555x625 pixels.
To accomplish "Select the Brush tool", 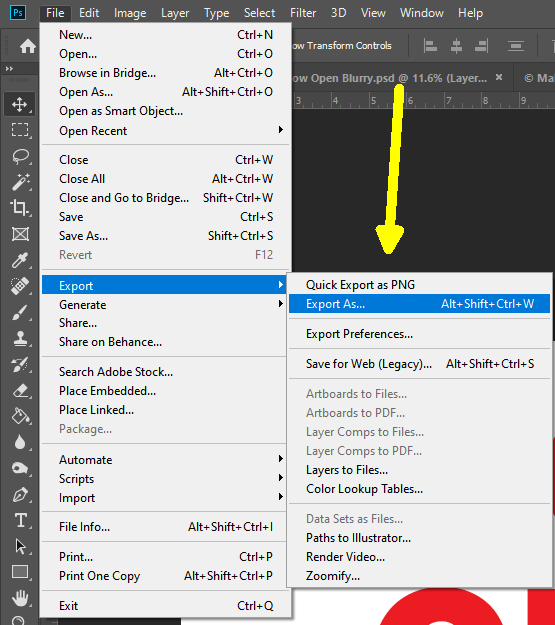I will click(20, 312).
